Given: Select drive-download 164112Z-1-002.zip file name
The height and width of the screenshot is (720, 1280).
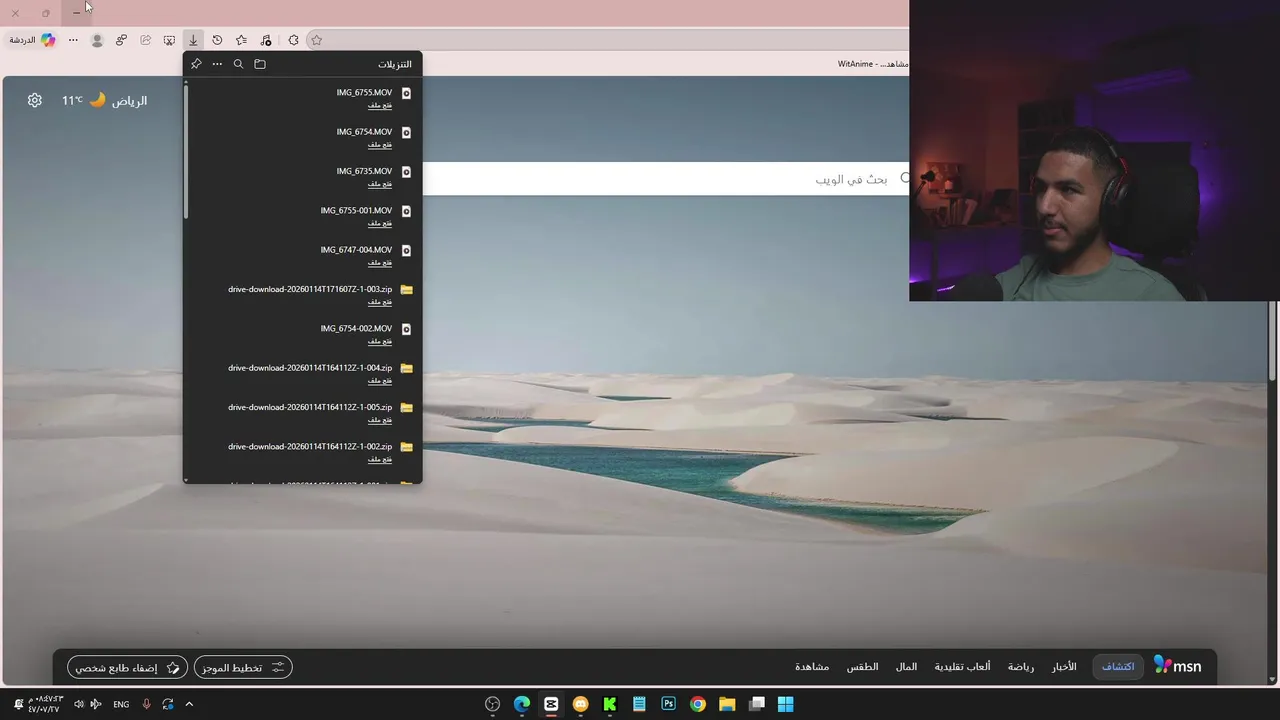Looking at the screenshot, I should tap(310, 446).
